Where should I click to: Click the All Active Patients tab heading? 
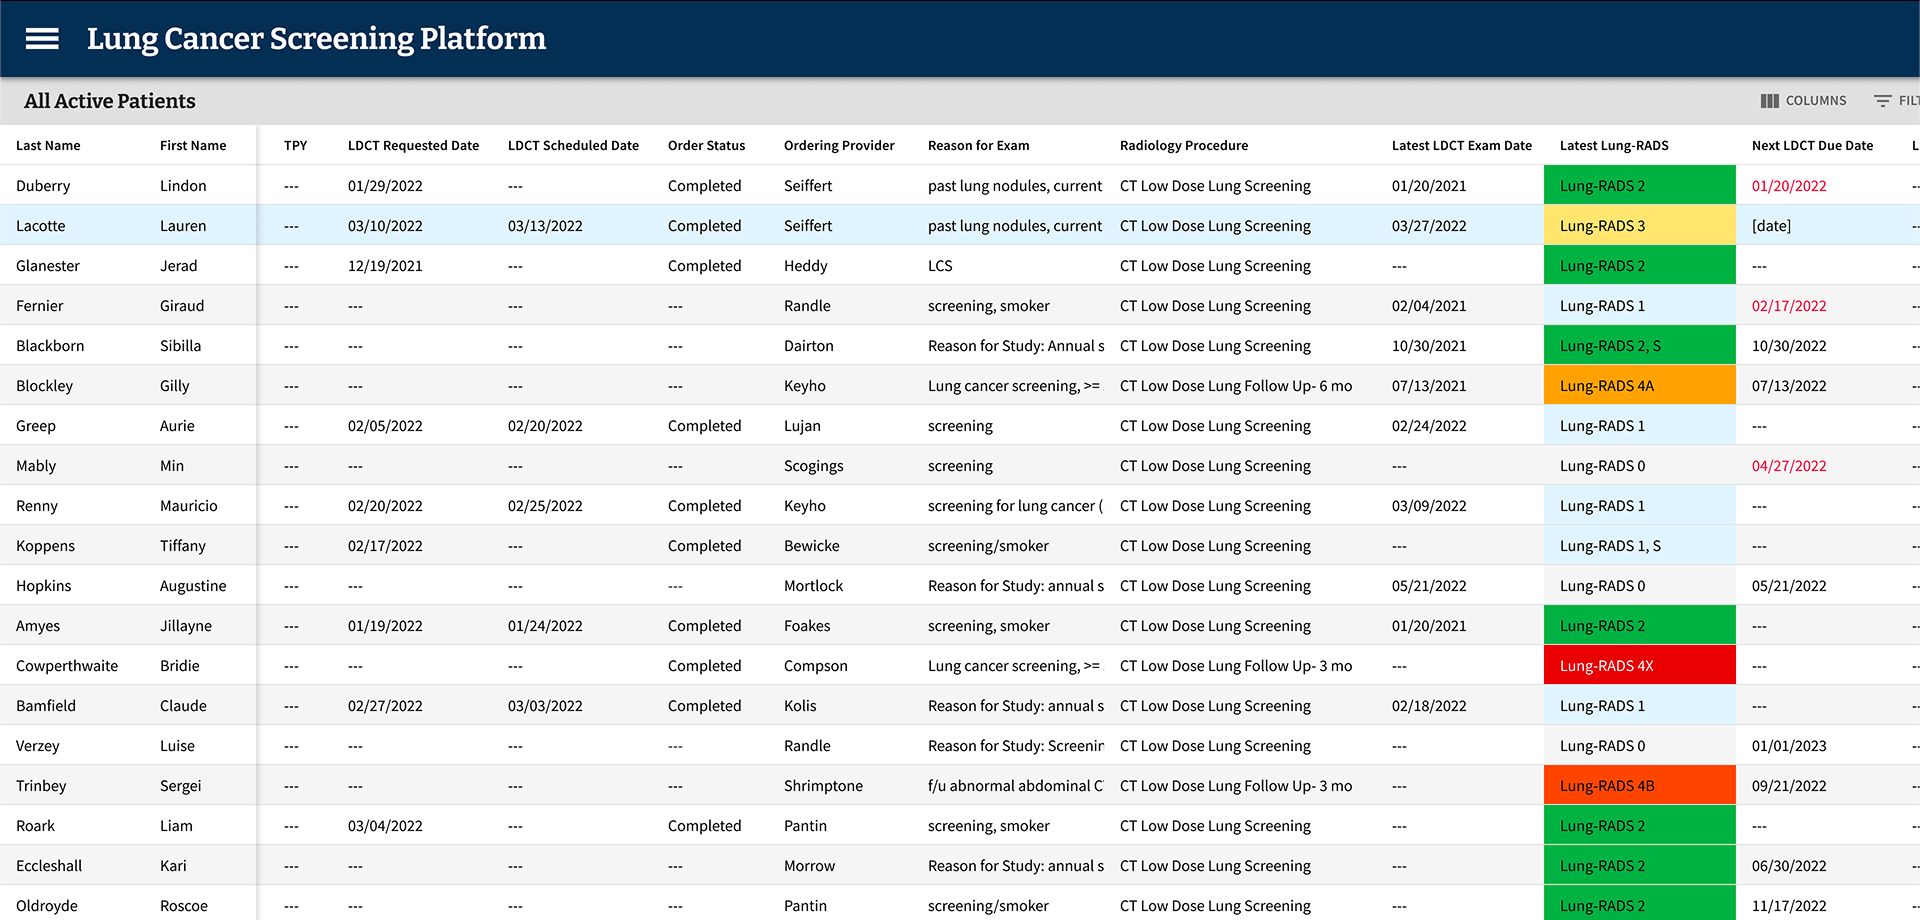click(x=109, y=101)
